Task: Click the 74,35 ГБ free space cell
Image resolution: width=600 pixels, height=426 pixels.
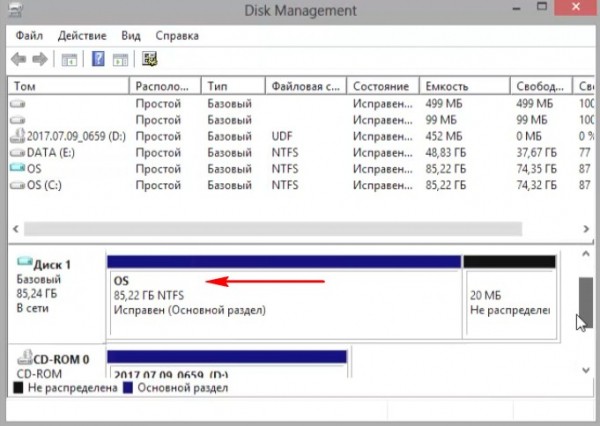Action: 536,169
